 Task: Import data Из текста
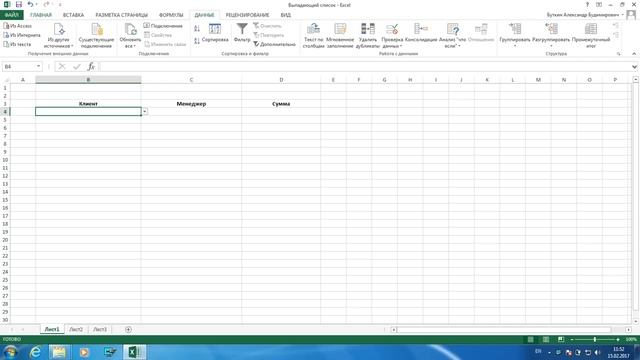(x=17, y=44)
